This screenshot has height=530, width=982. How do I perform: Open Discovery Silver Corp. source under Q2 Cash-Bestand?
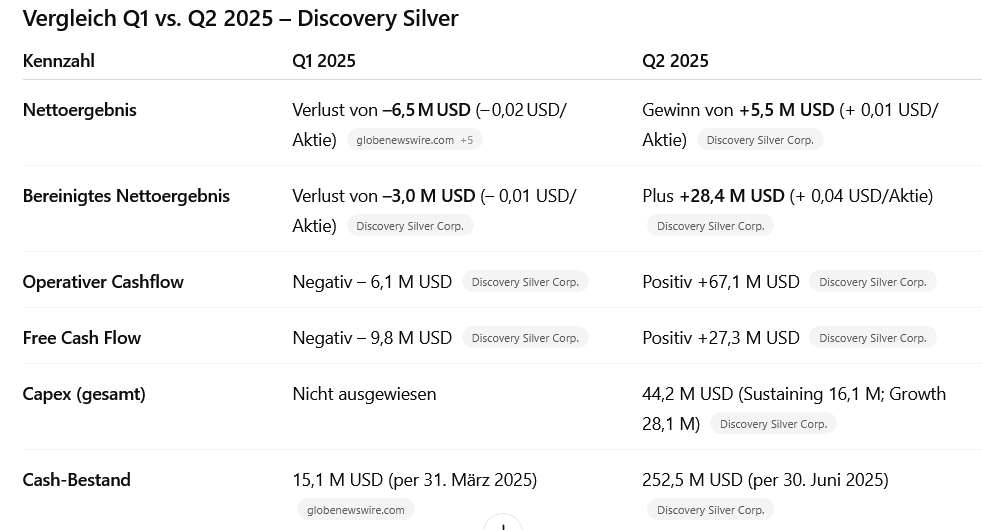click(x=710, y=510)
